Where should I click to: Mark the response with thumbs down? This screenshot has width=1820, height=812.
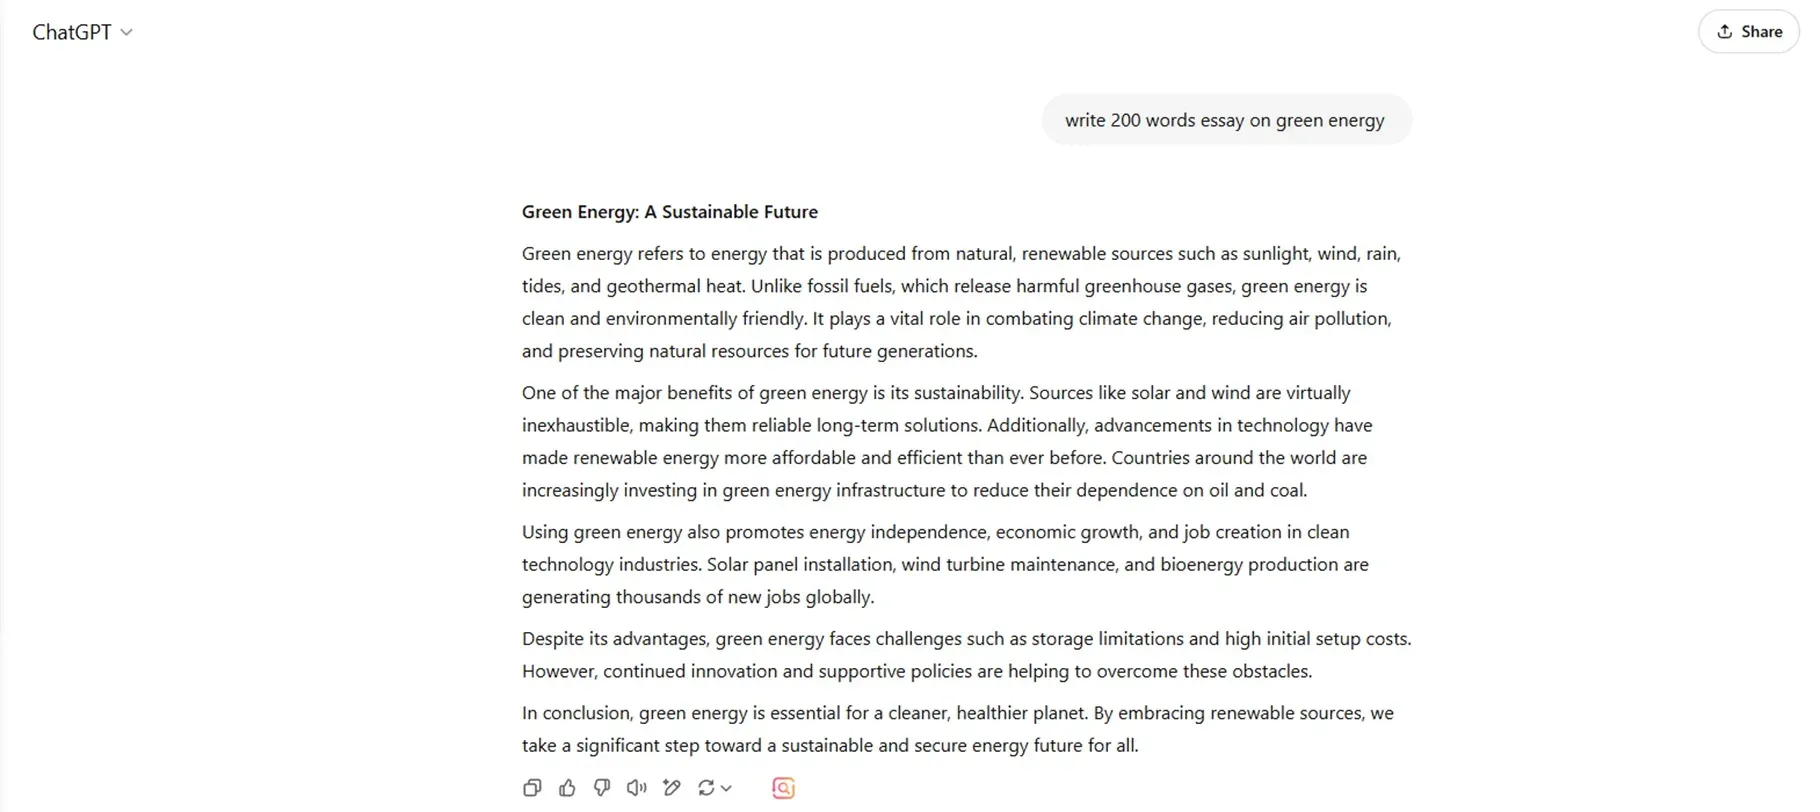coord(602,788)
